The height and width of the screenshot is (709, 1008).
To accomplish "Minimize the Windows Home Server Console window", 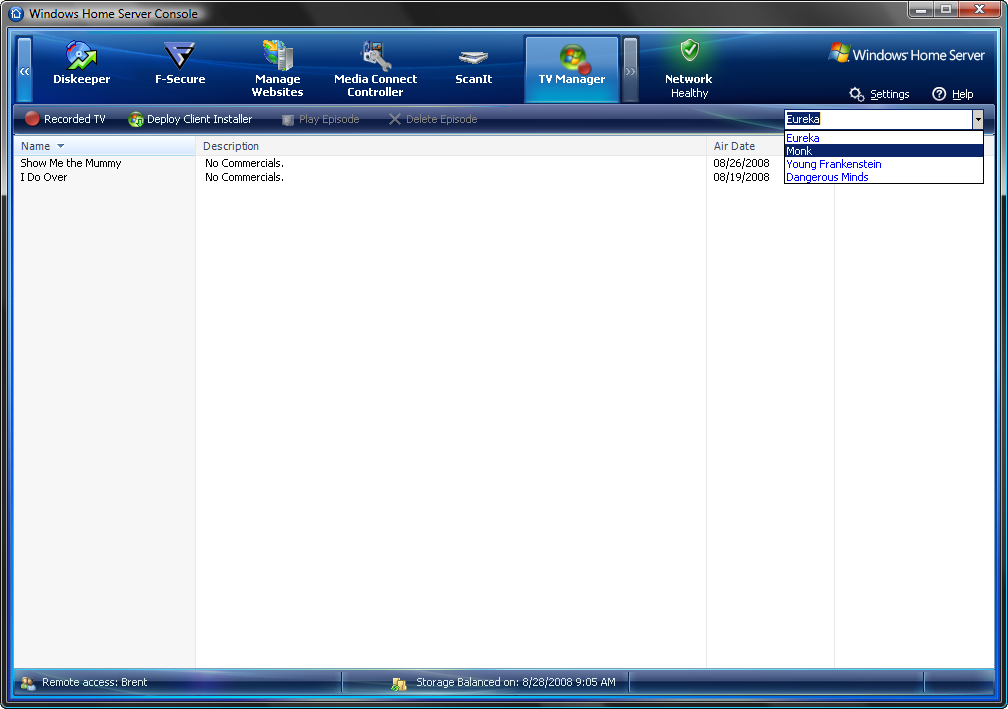I will [921, 10].
